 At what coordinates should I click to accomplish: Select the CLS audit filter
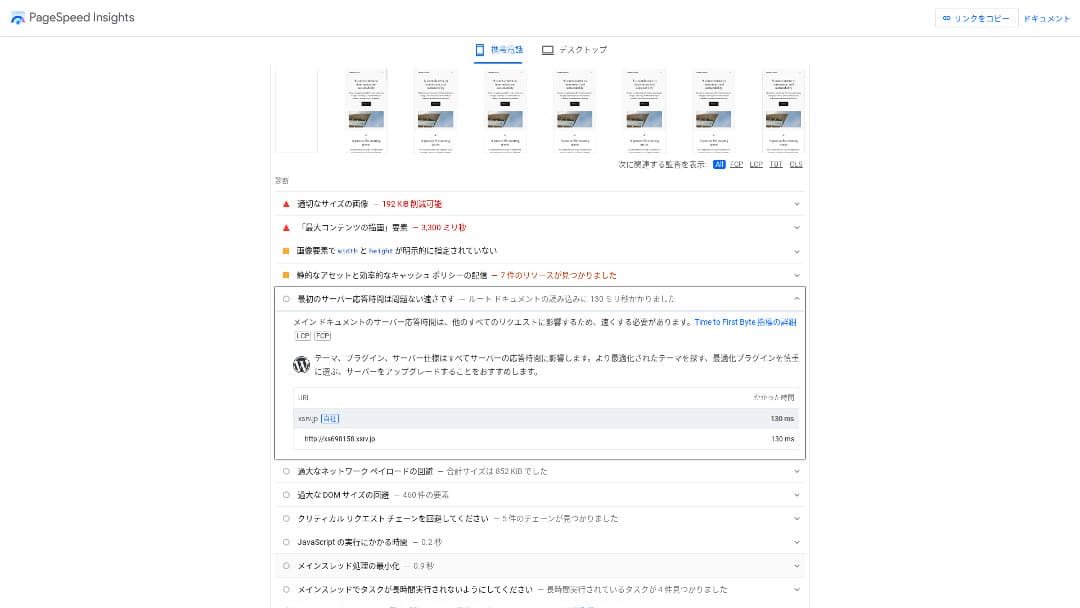[796, 164]
